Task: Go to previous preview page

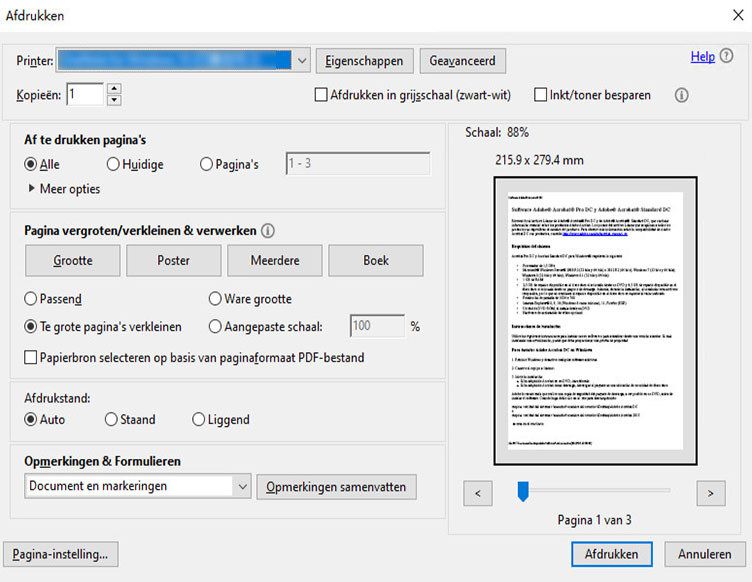Action: click(478, 493)
